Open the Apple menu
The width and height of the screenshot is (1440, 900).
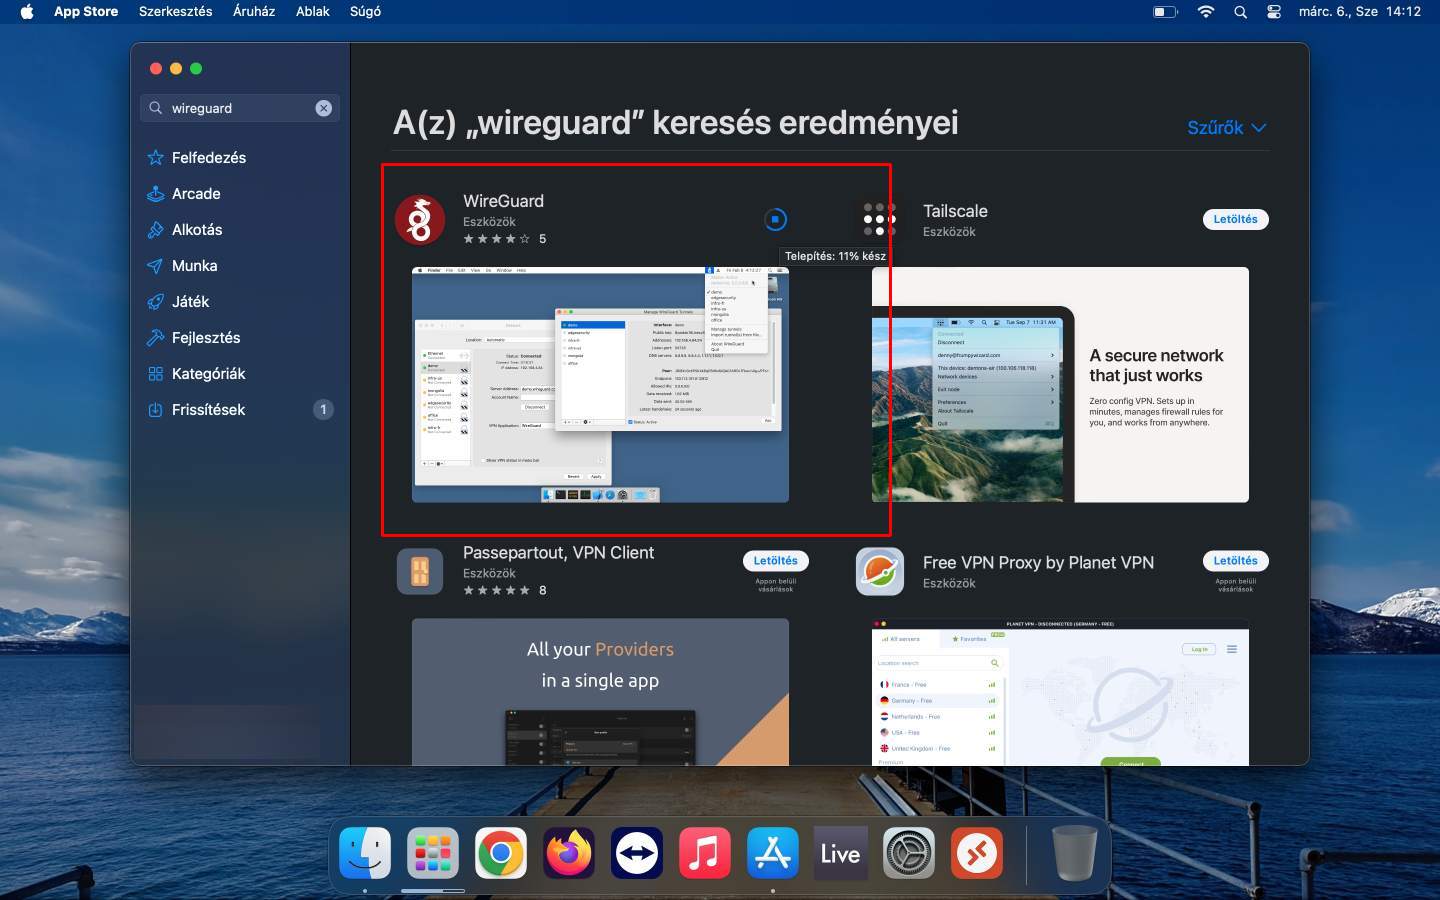[27, 12]
